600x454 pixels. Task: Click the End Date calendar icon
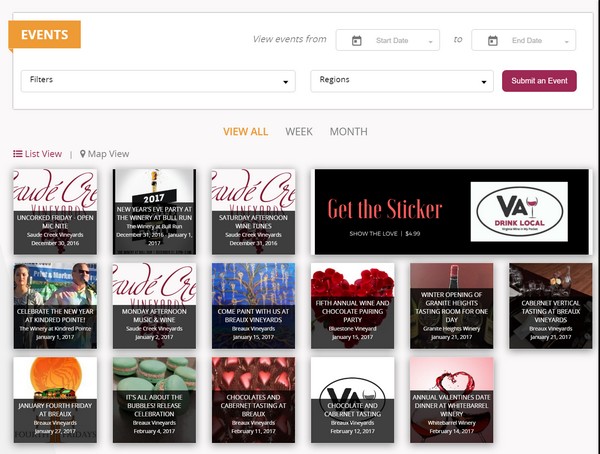[493, 41]
